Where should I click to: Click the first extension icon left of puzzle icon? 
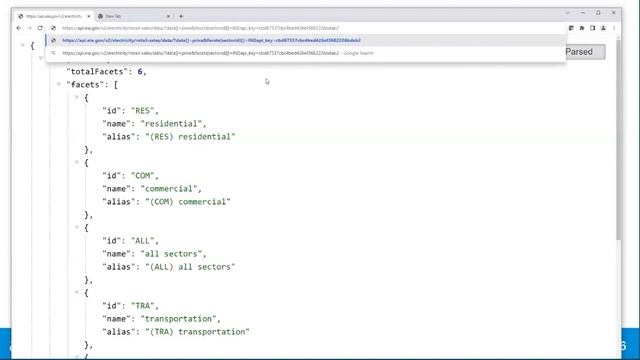[571, 28]
